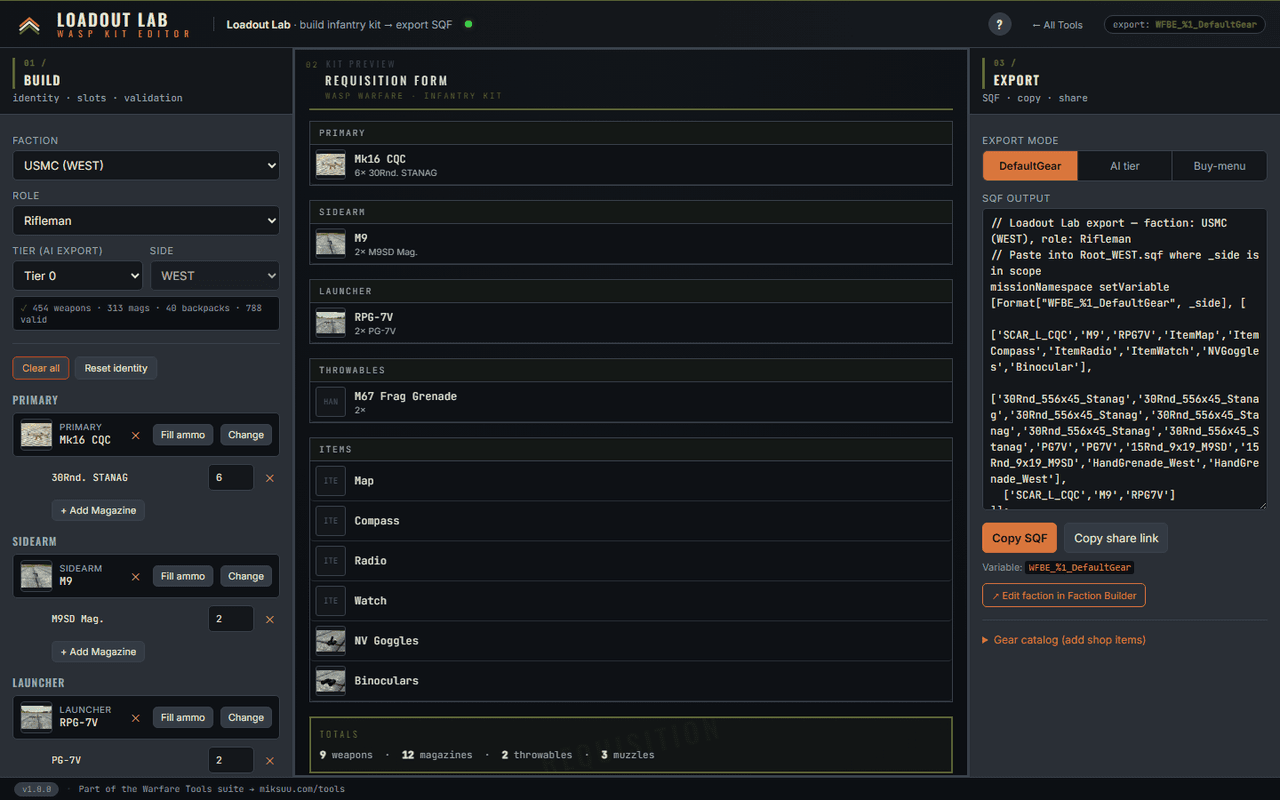Remove the RPG-7V launcher with its X
Viewport: 1280px width, 800px height.
136,717
